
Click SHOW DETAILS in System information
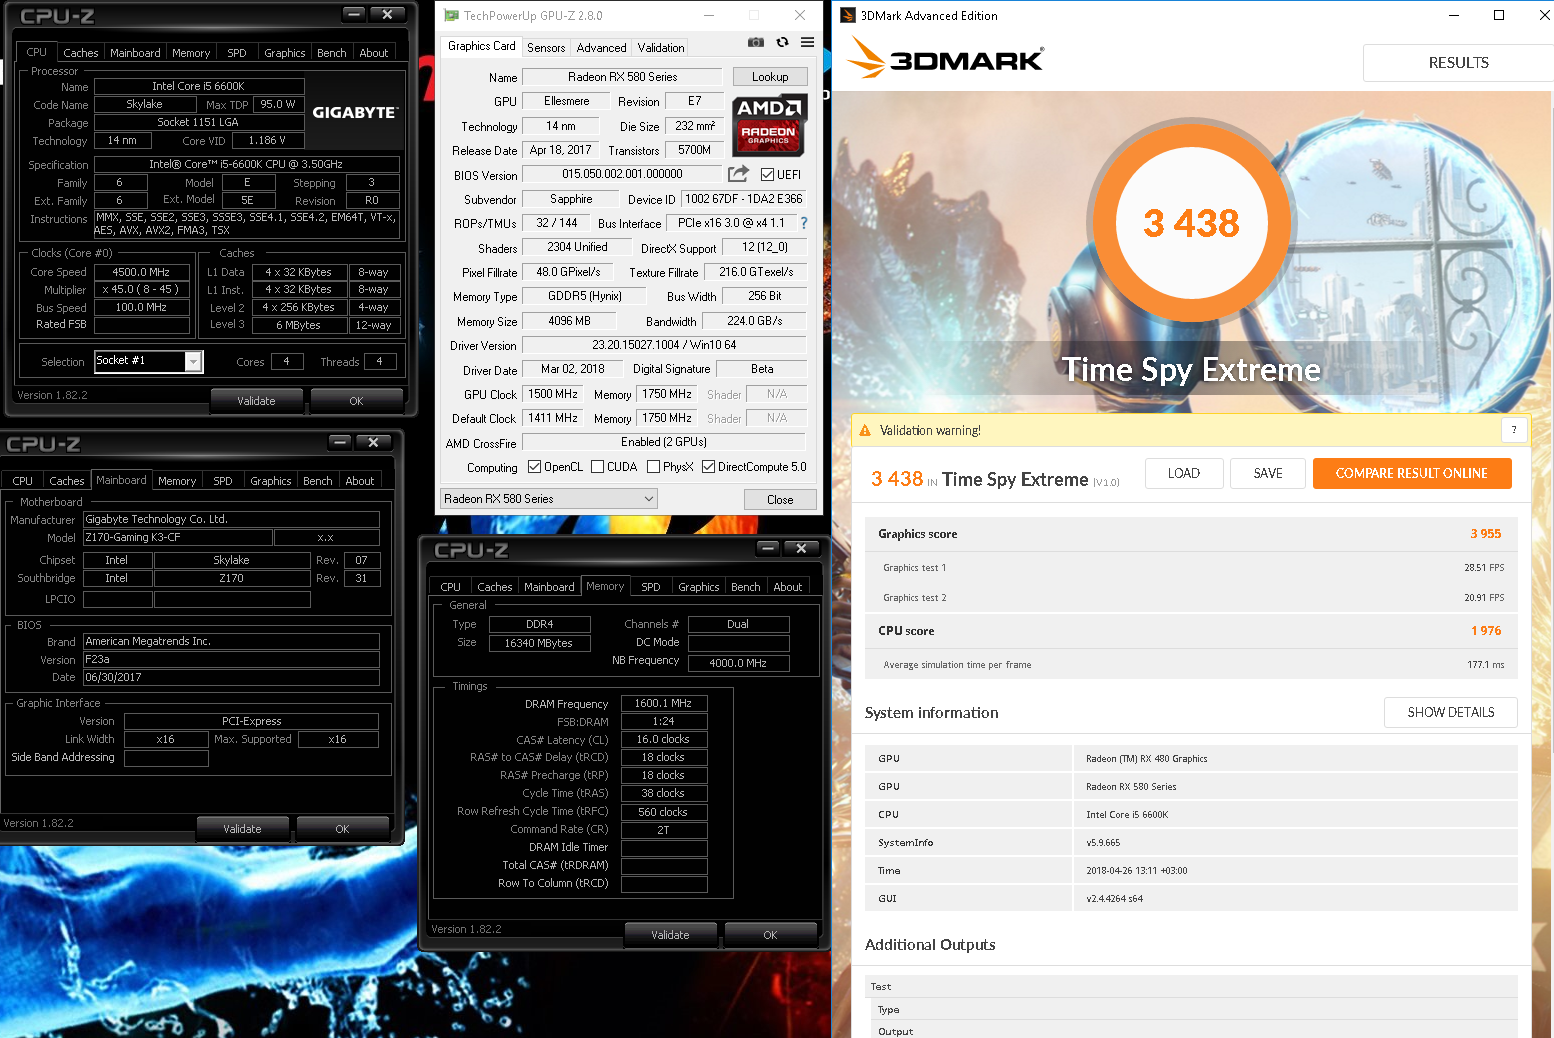1451,712
